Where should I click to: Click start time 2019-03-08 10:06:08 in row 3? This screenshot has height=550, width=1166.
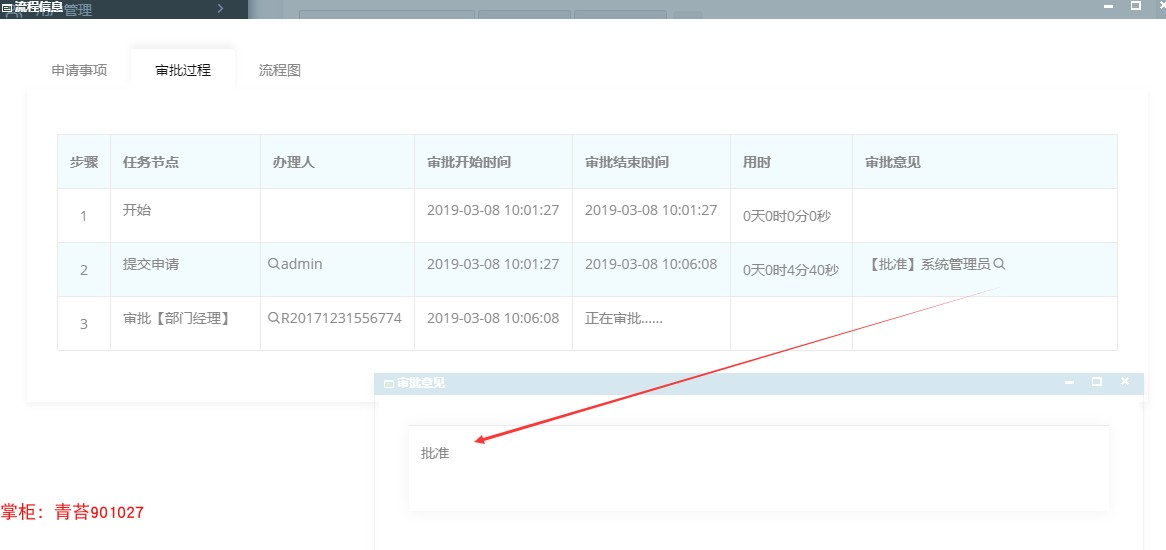493,317
